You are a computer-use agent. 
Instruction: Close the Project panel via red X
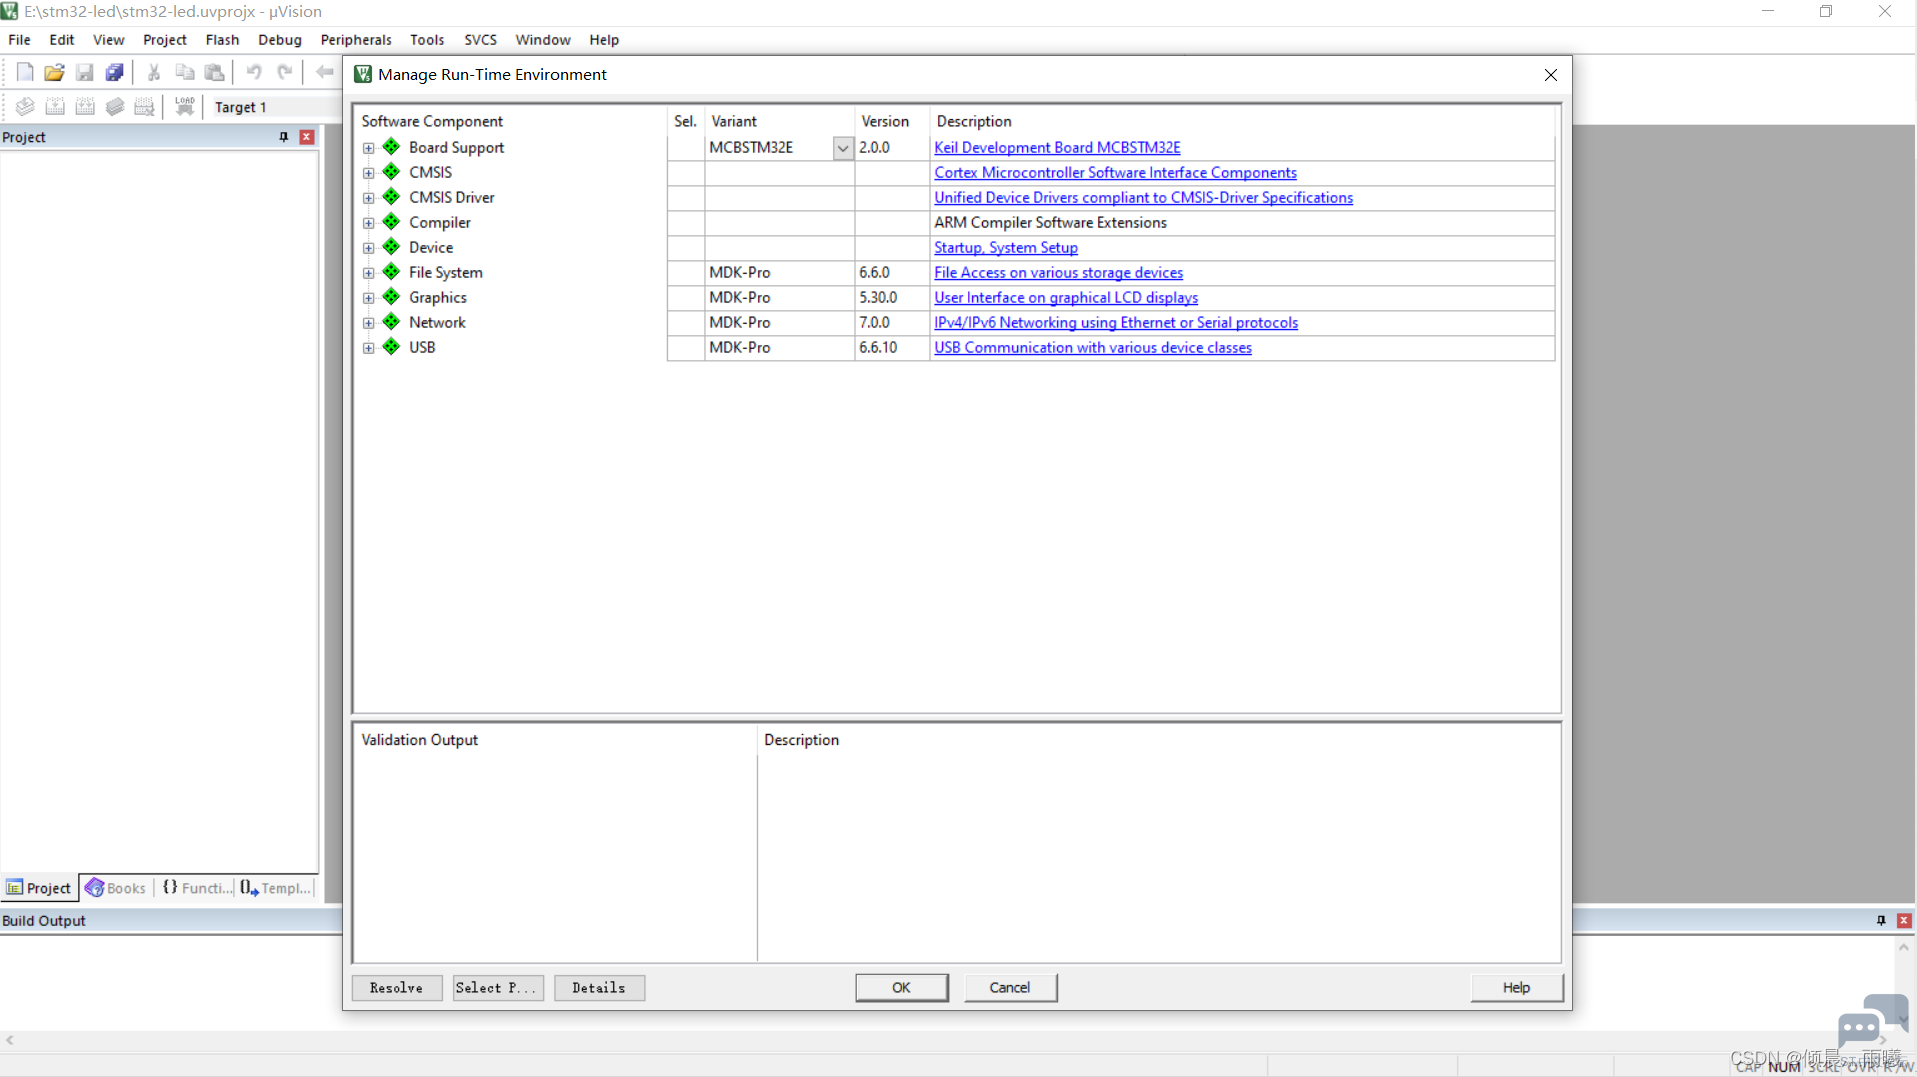pyautogui.click(x=307, y=137)
